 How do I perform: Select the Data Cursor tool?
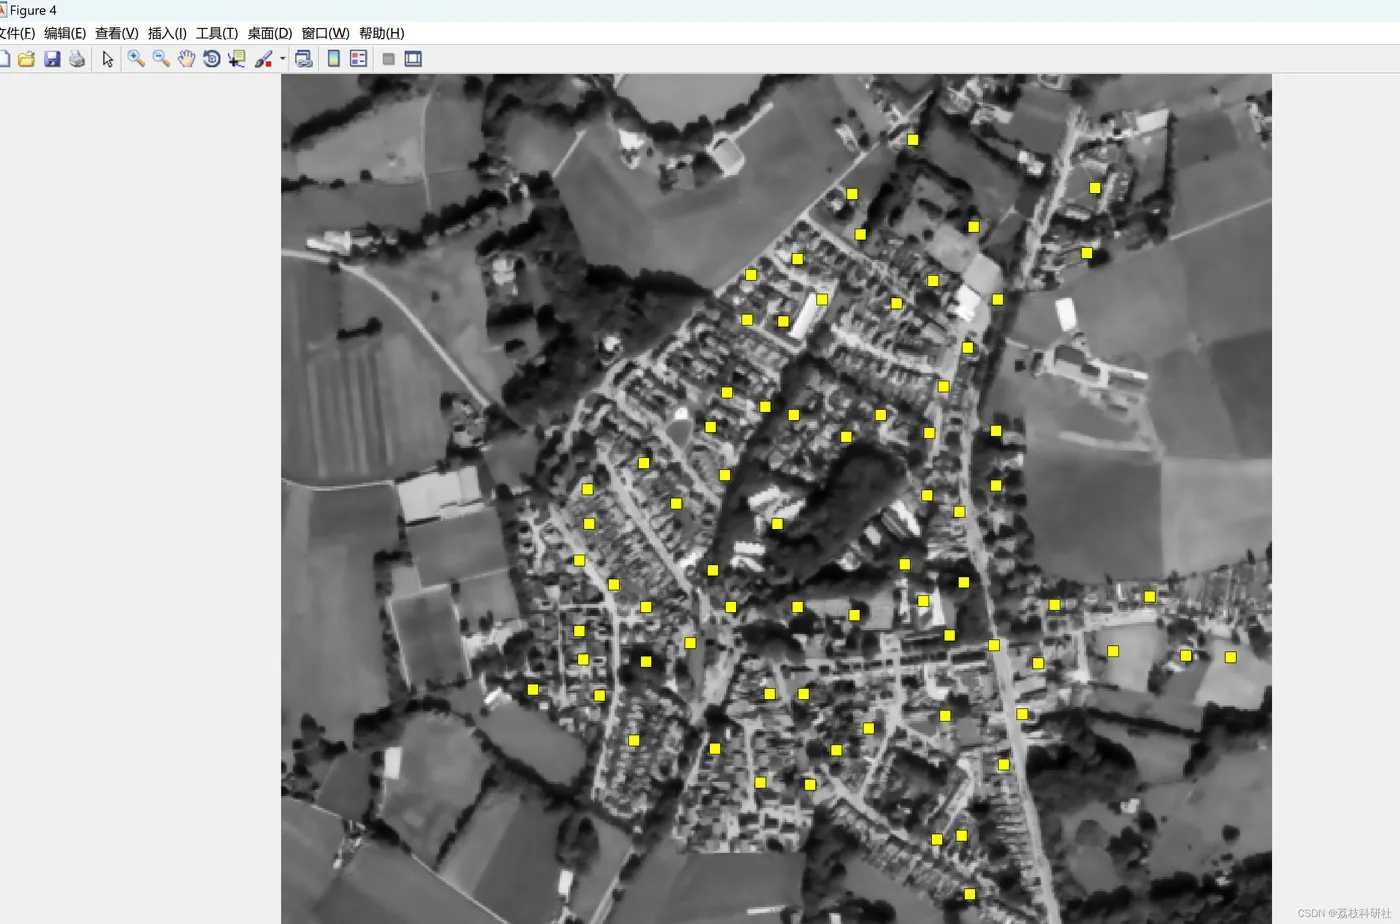[x=237, y=59]
